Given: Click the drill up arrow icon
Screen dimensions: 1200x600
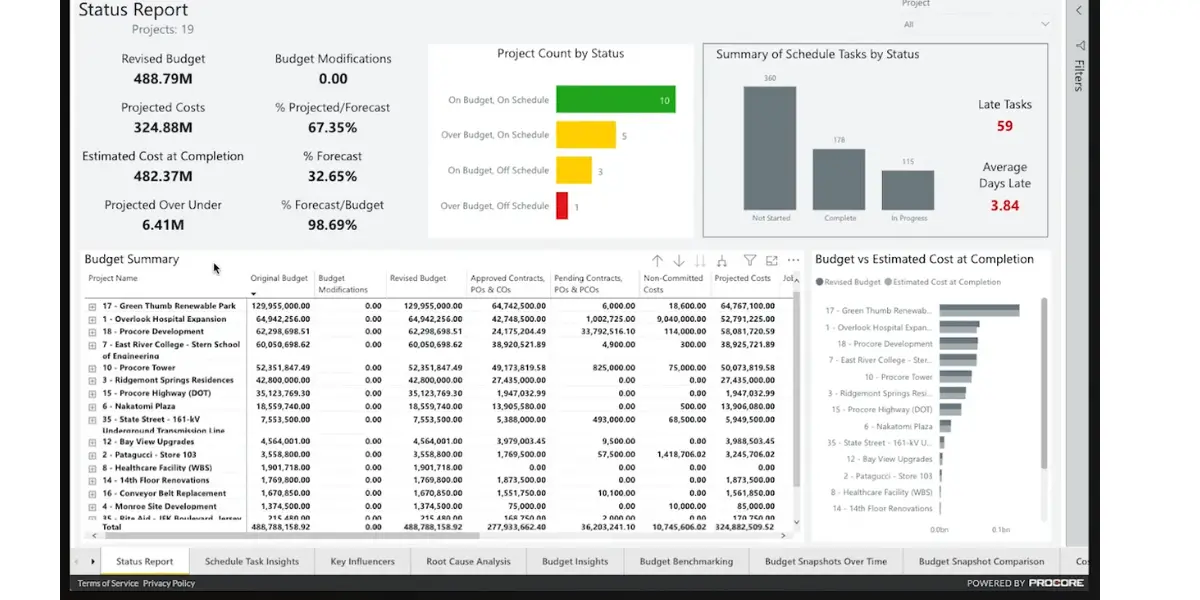Looking at the screenshot, I should [x=657, y=260].
